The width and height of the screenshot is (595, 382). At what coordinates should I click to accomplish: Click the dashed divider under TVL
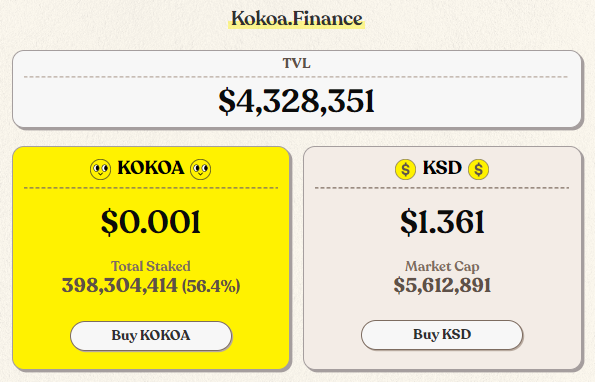click(x=296, y=77)
